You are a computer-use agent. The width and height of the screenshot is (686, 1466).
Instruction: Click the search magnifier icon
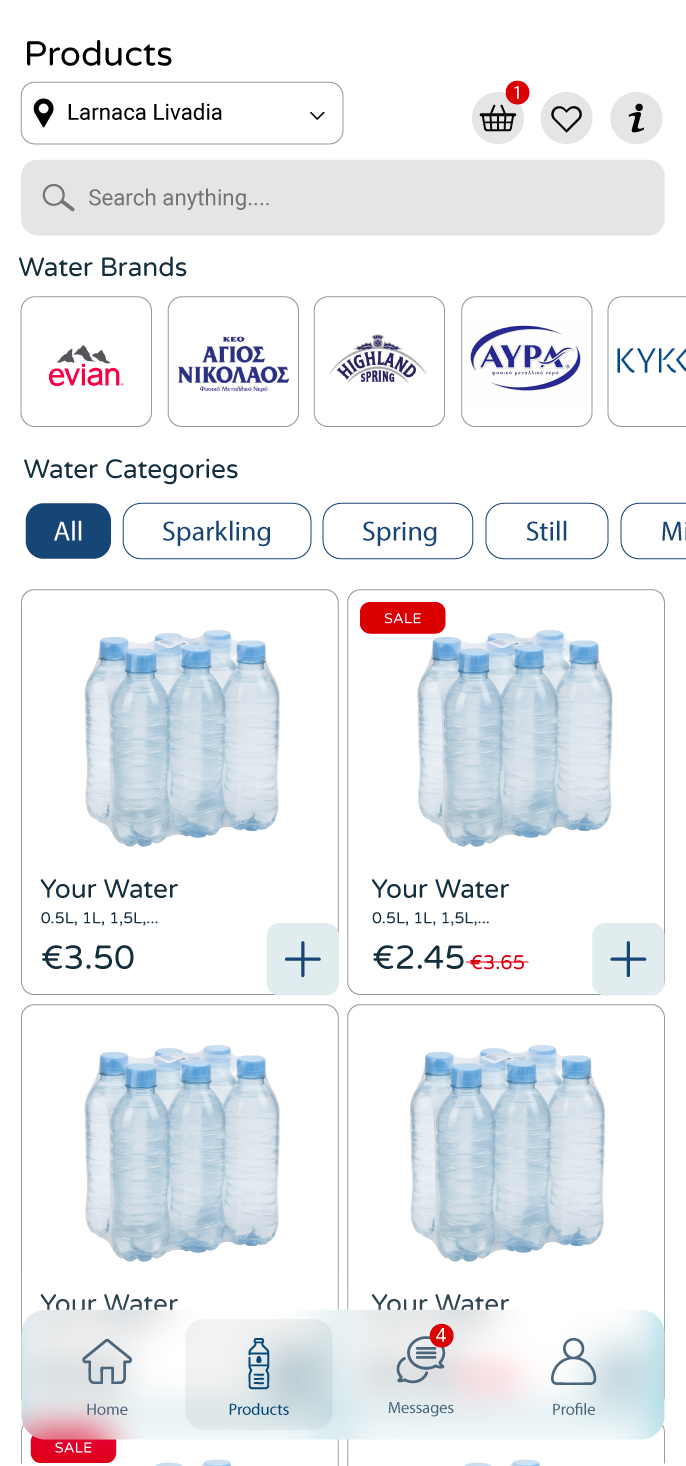point(58,198)
